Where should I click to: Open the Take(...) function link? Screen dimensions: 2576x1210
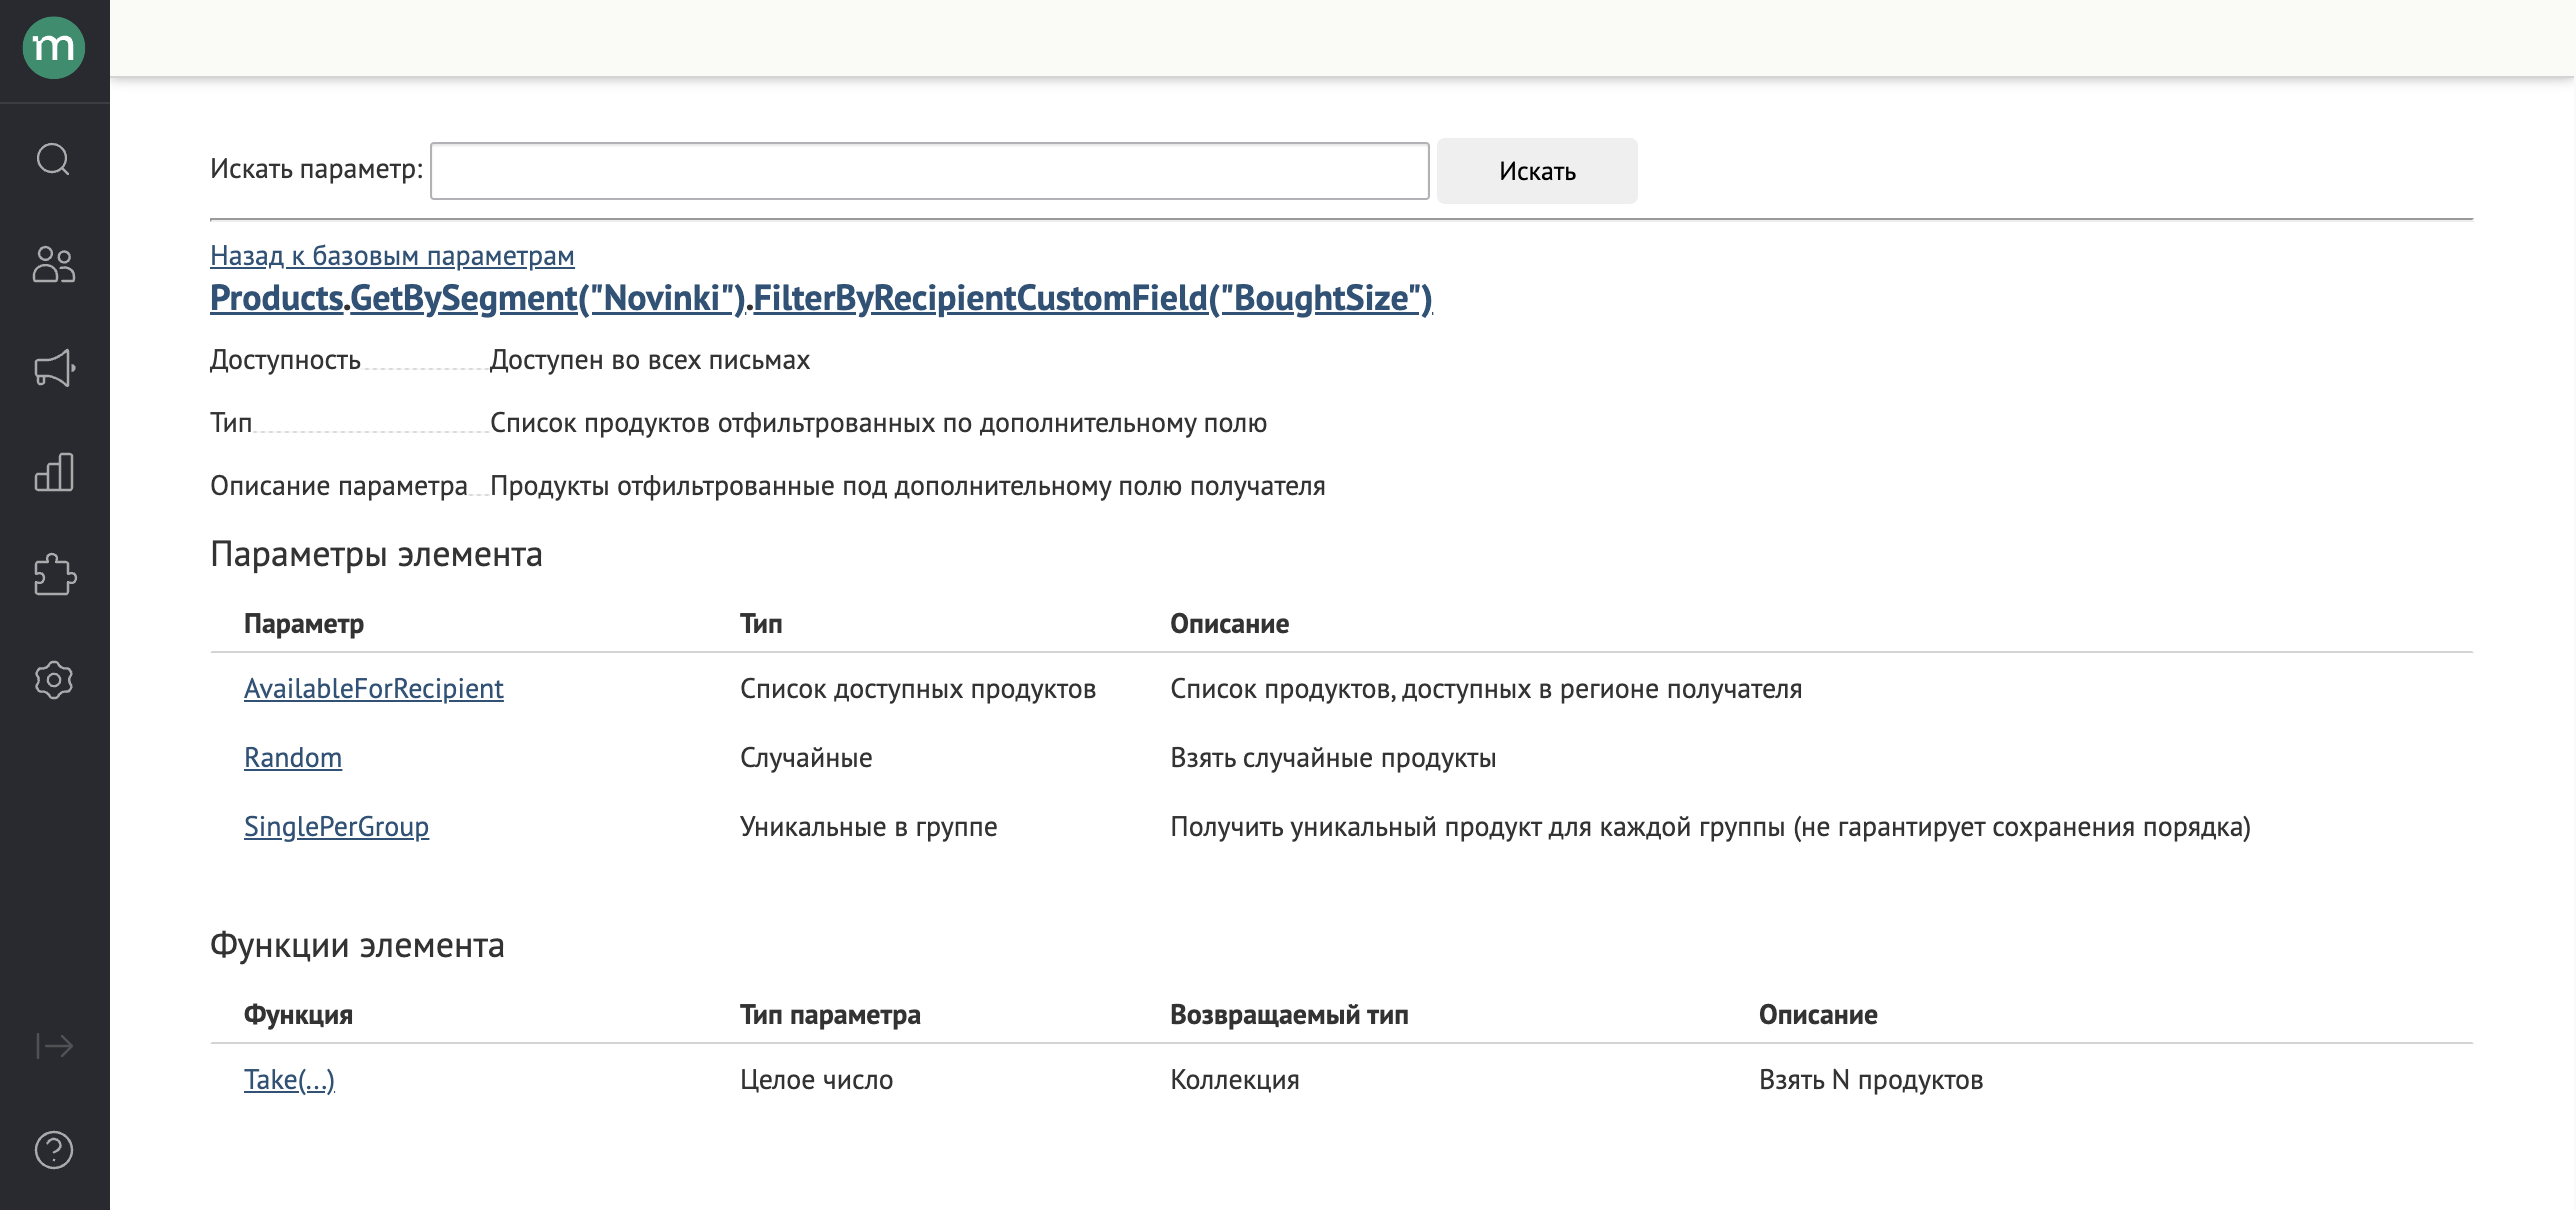click(x=289, y=1080)
